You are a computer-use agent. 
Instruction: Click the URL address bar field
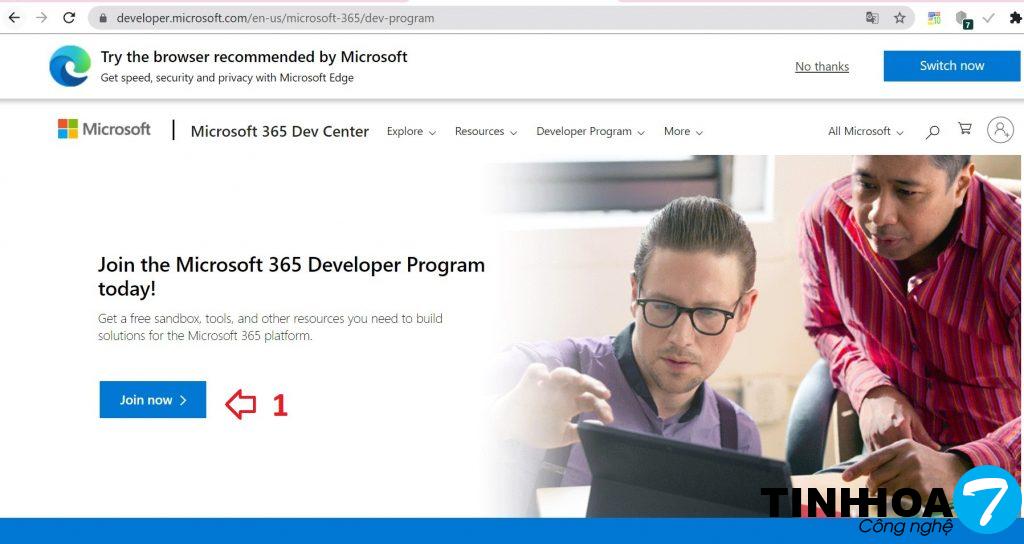[480, 18]
